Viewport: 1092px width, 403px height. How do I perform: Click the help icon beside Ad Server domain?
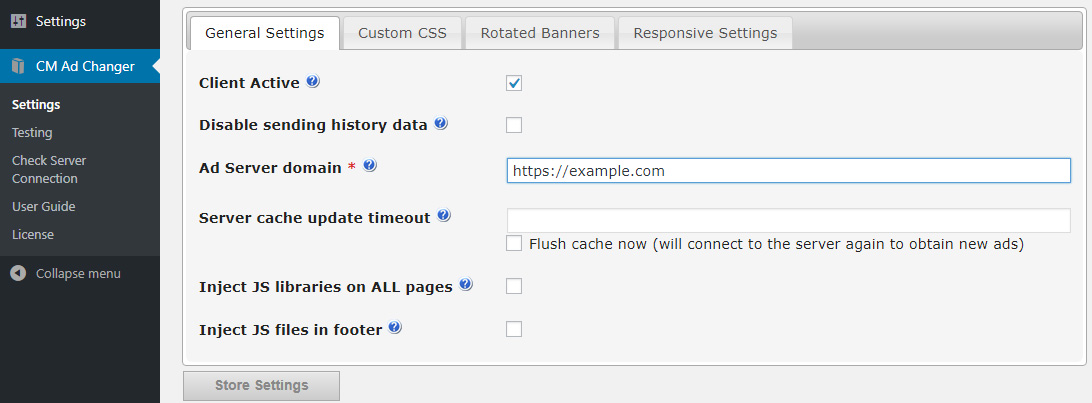(x=370, y=166)
